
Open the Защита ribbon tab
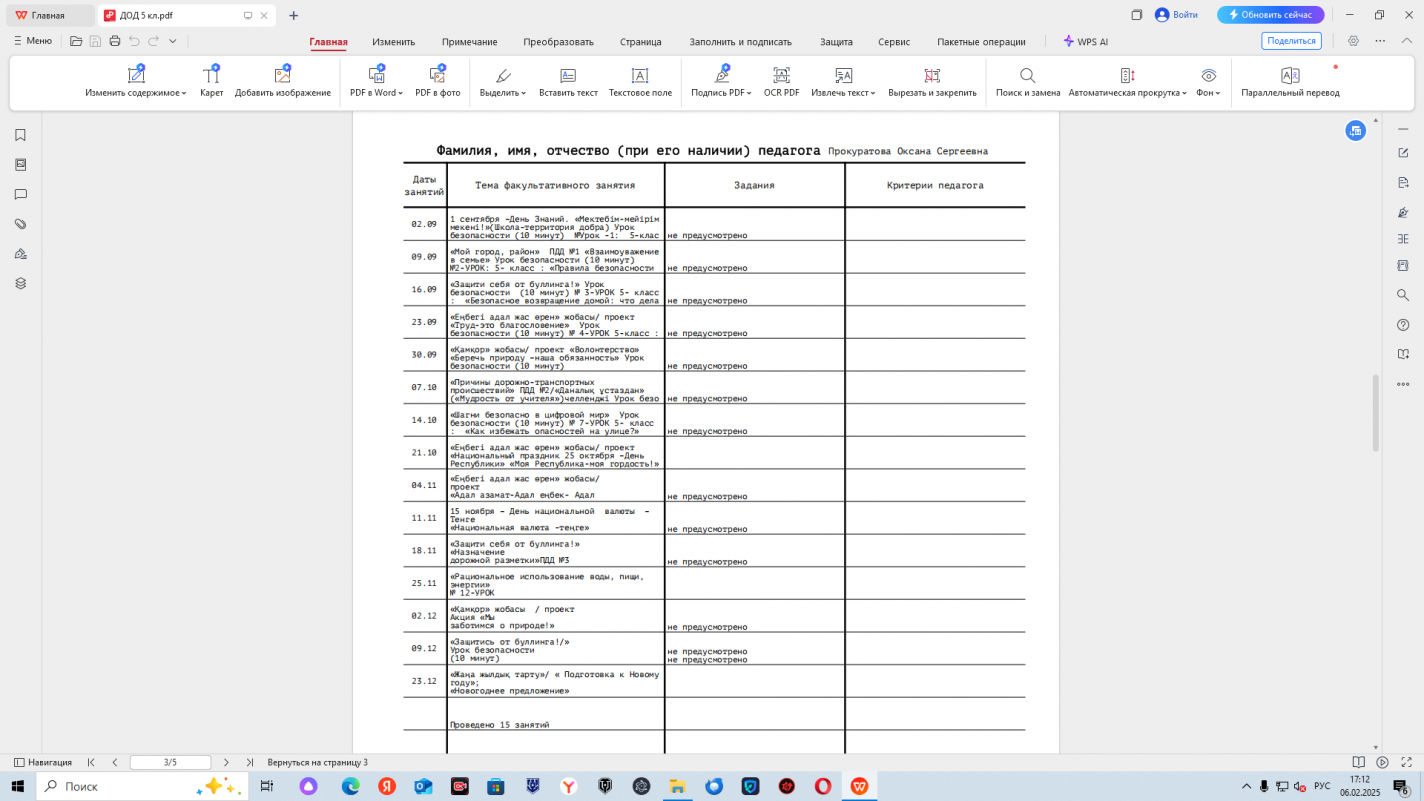pyautogui.click(x=836, y=42)
